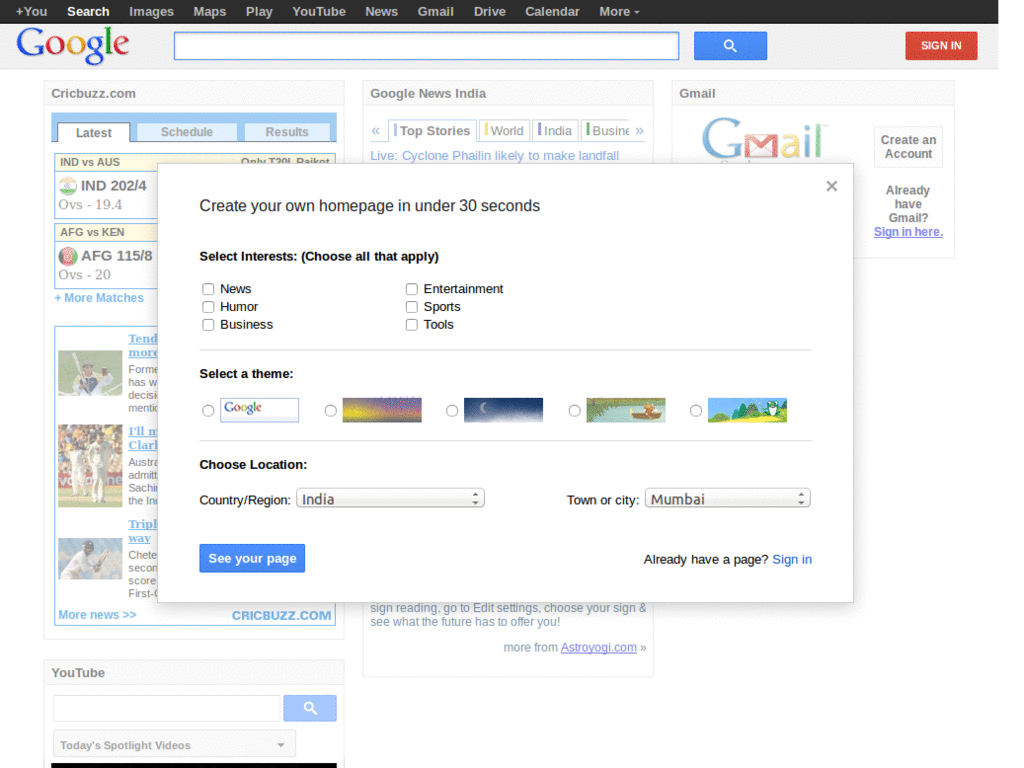The image size is (1024, 768).
Task: Click the Afghanistan flag icon beside AFG 115/8
Action: [x=68, y=256]
